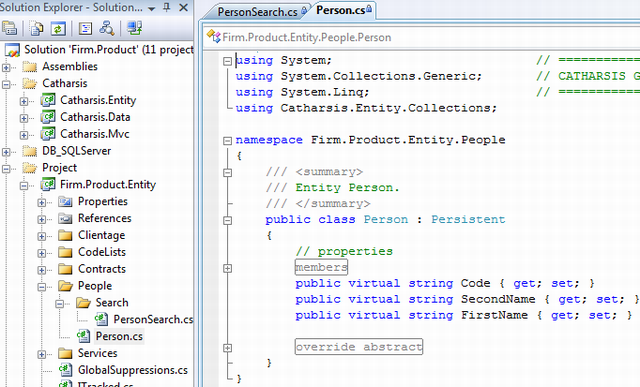Image resolution: width=640 pixels, height=387 pixels.
Task: Click the Catharsis.Entity C# project icon
Action: tap(48, 100)
